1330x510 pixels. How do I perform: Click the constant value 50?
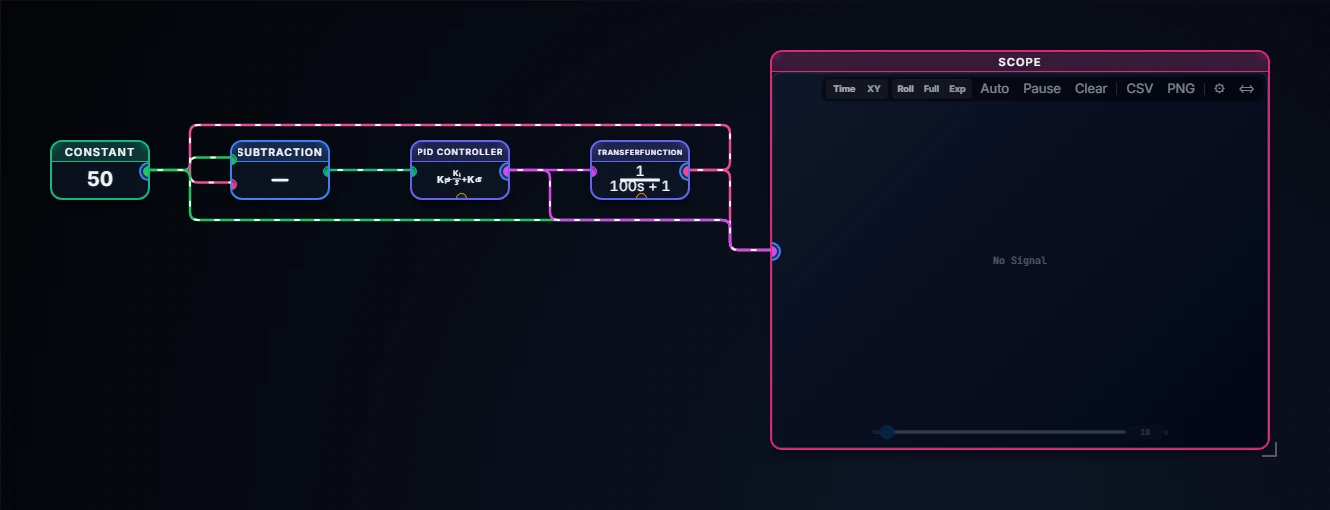(x=100, y=180)
